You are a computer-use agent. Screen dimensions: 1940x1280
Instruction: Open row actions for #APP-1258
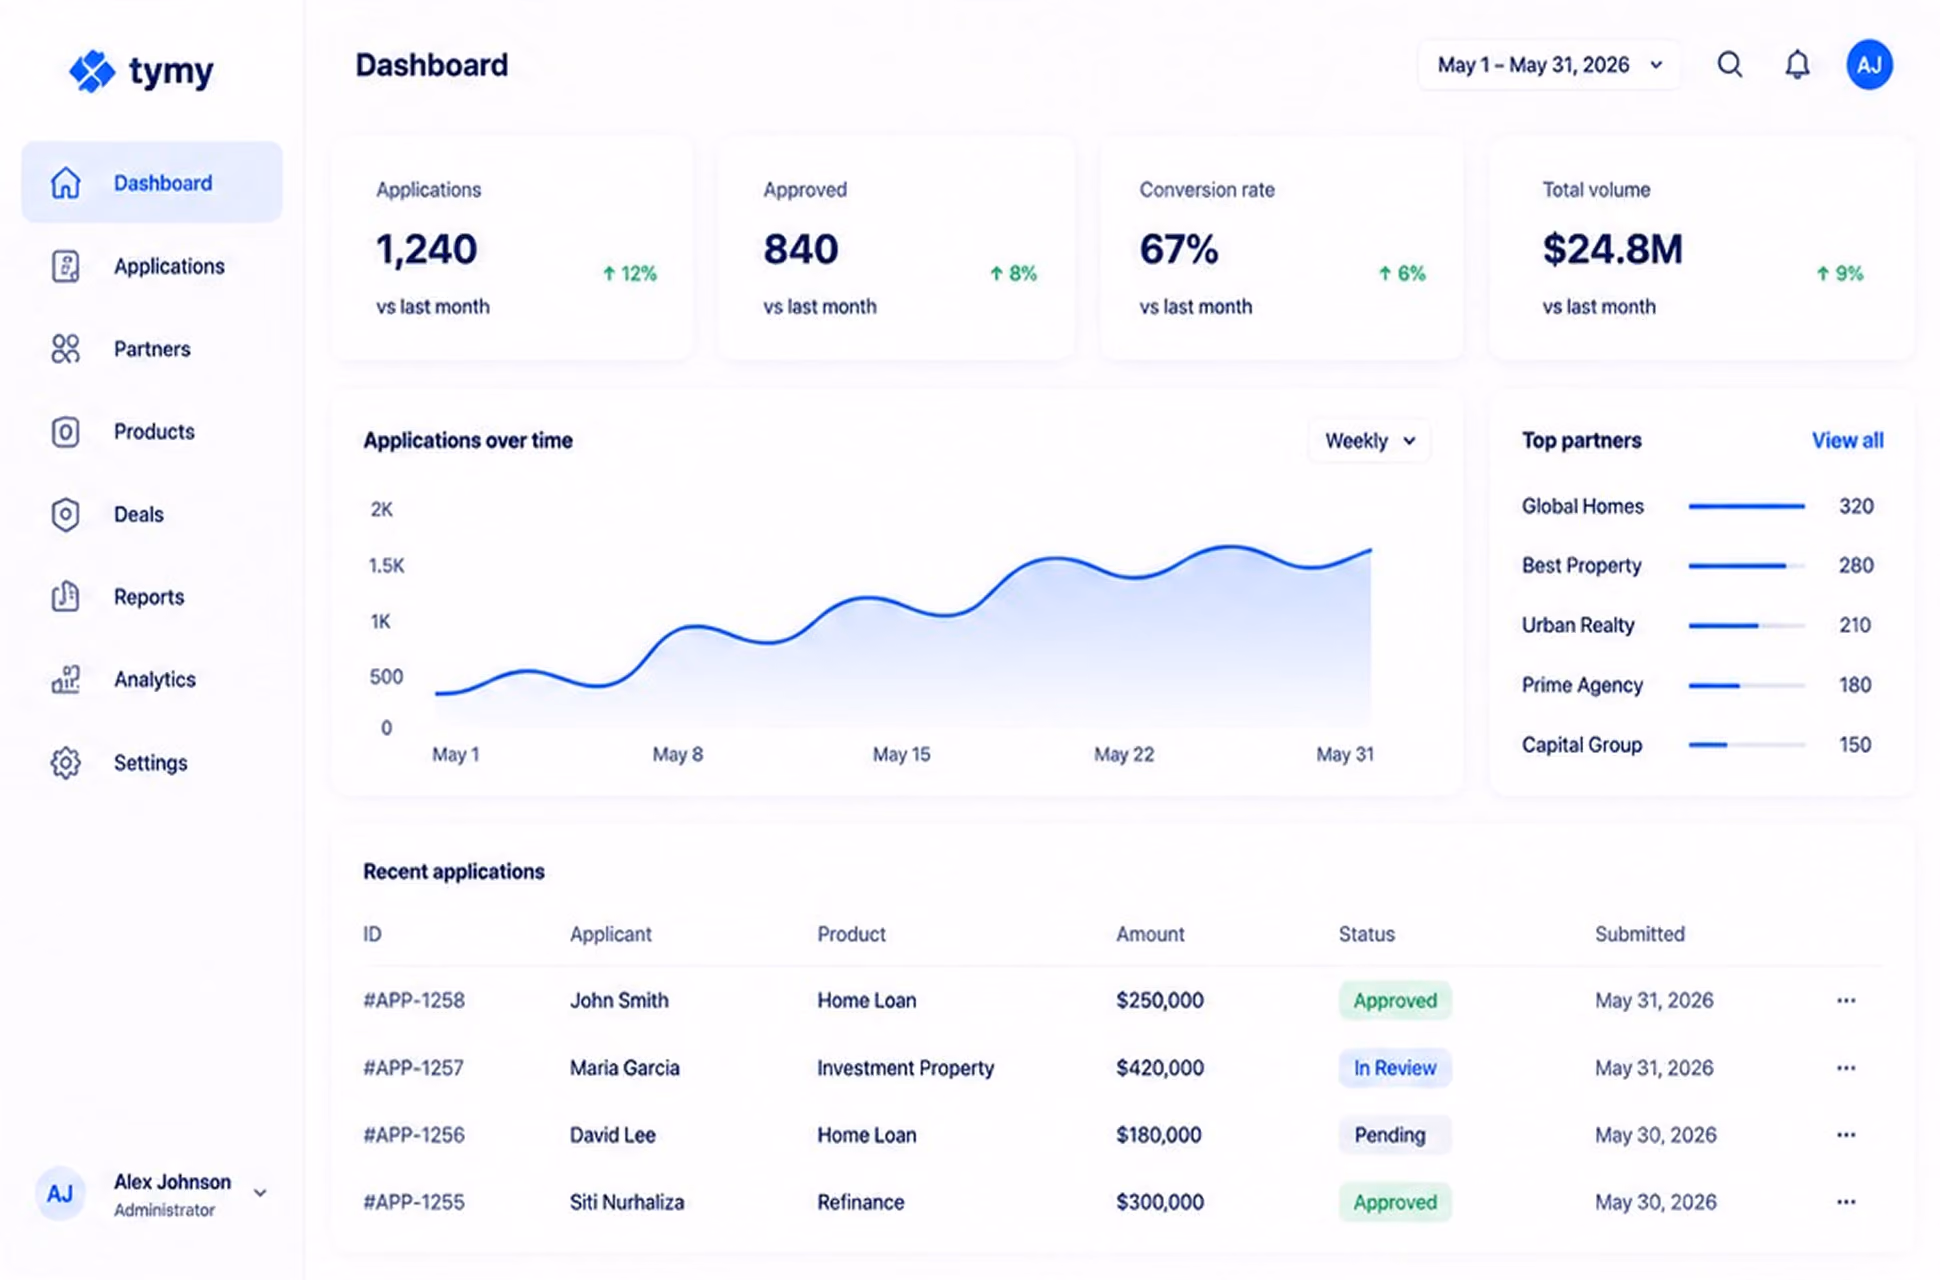(x=1846, y=1000)
